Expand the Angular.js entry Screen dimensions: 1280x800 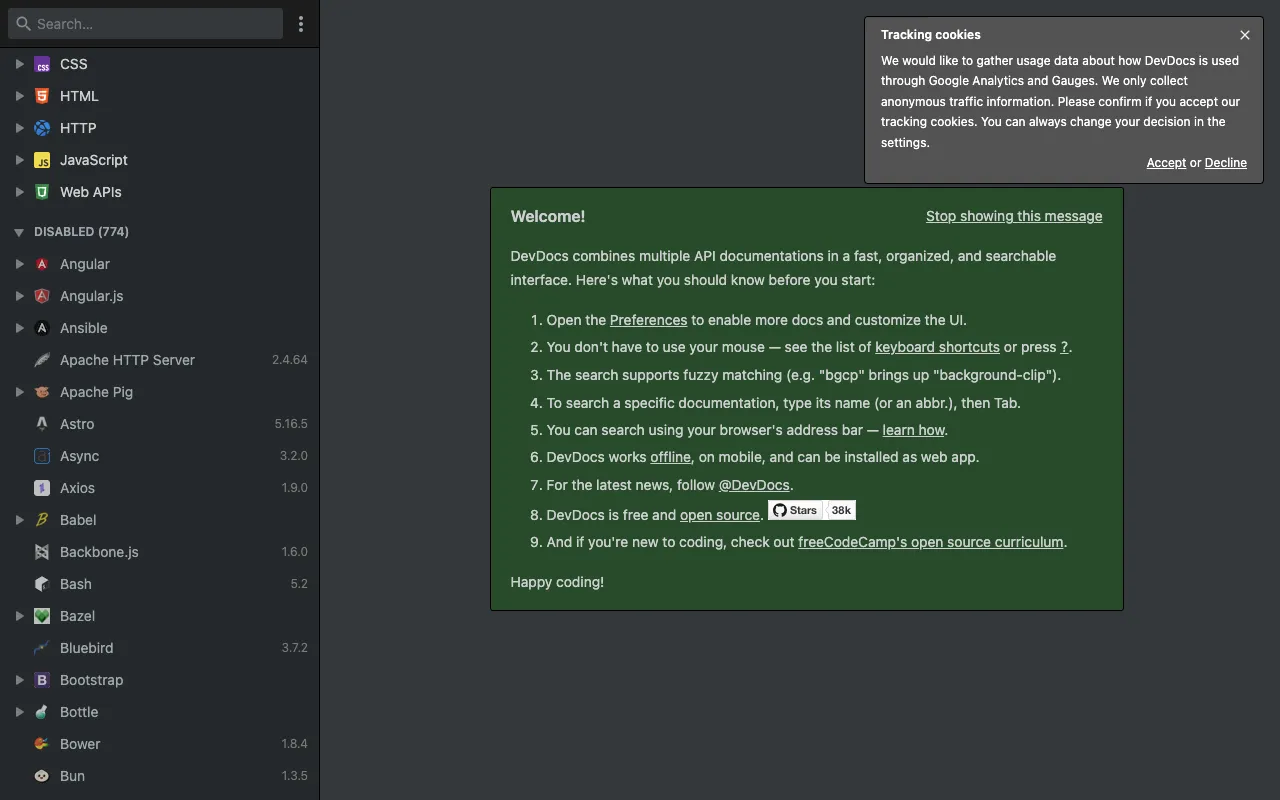[18, 296]
